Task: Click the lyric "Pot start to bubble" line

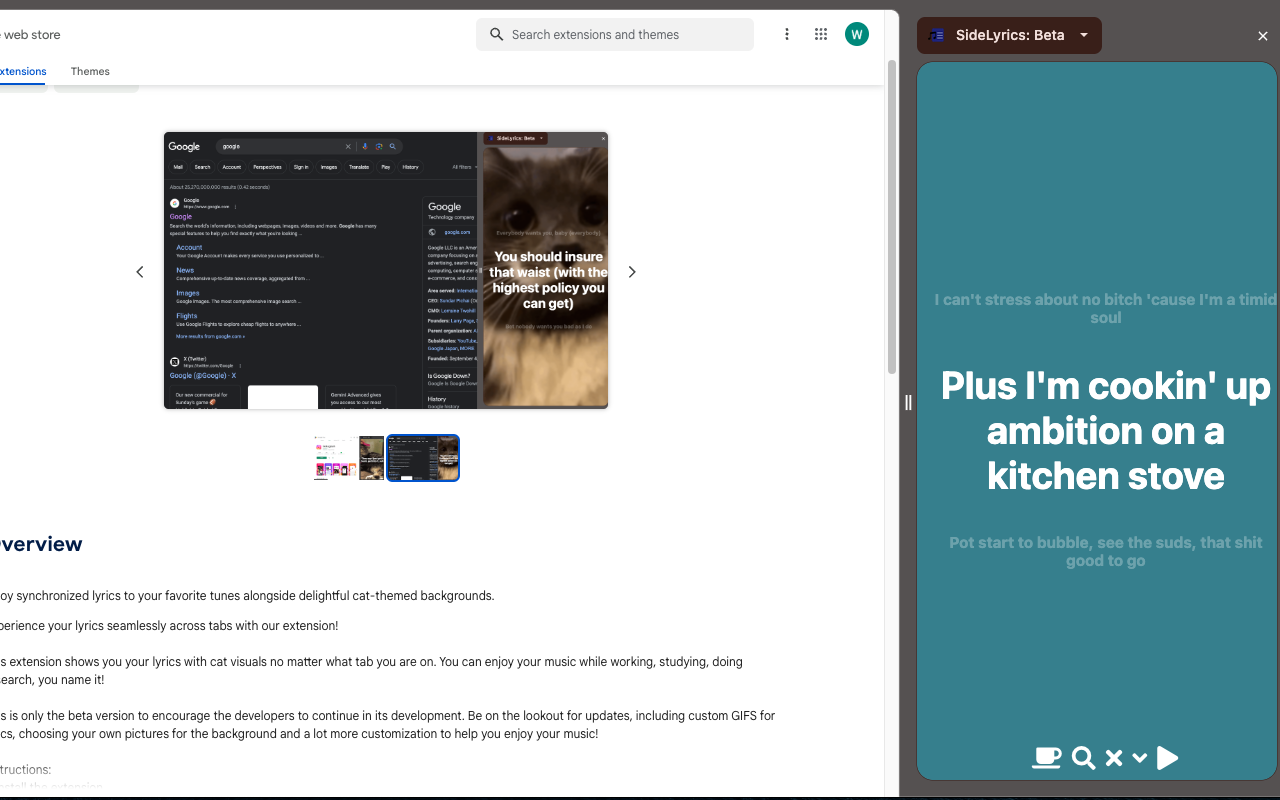Action: click(1106, 551)
